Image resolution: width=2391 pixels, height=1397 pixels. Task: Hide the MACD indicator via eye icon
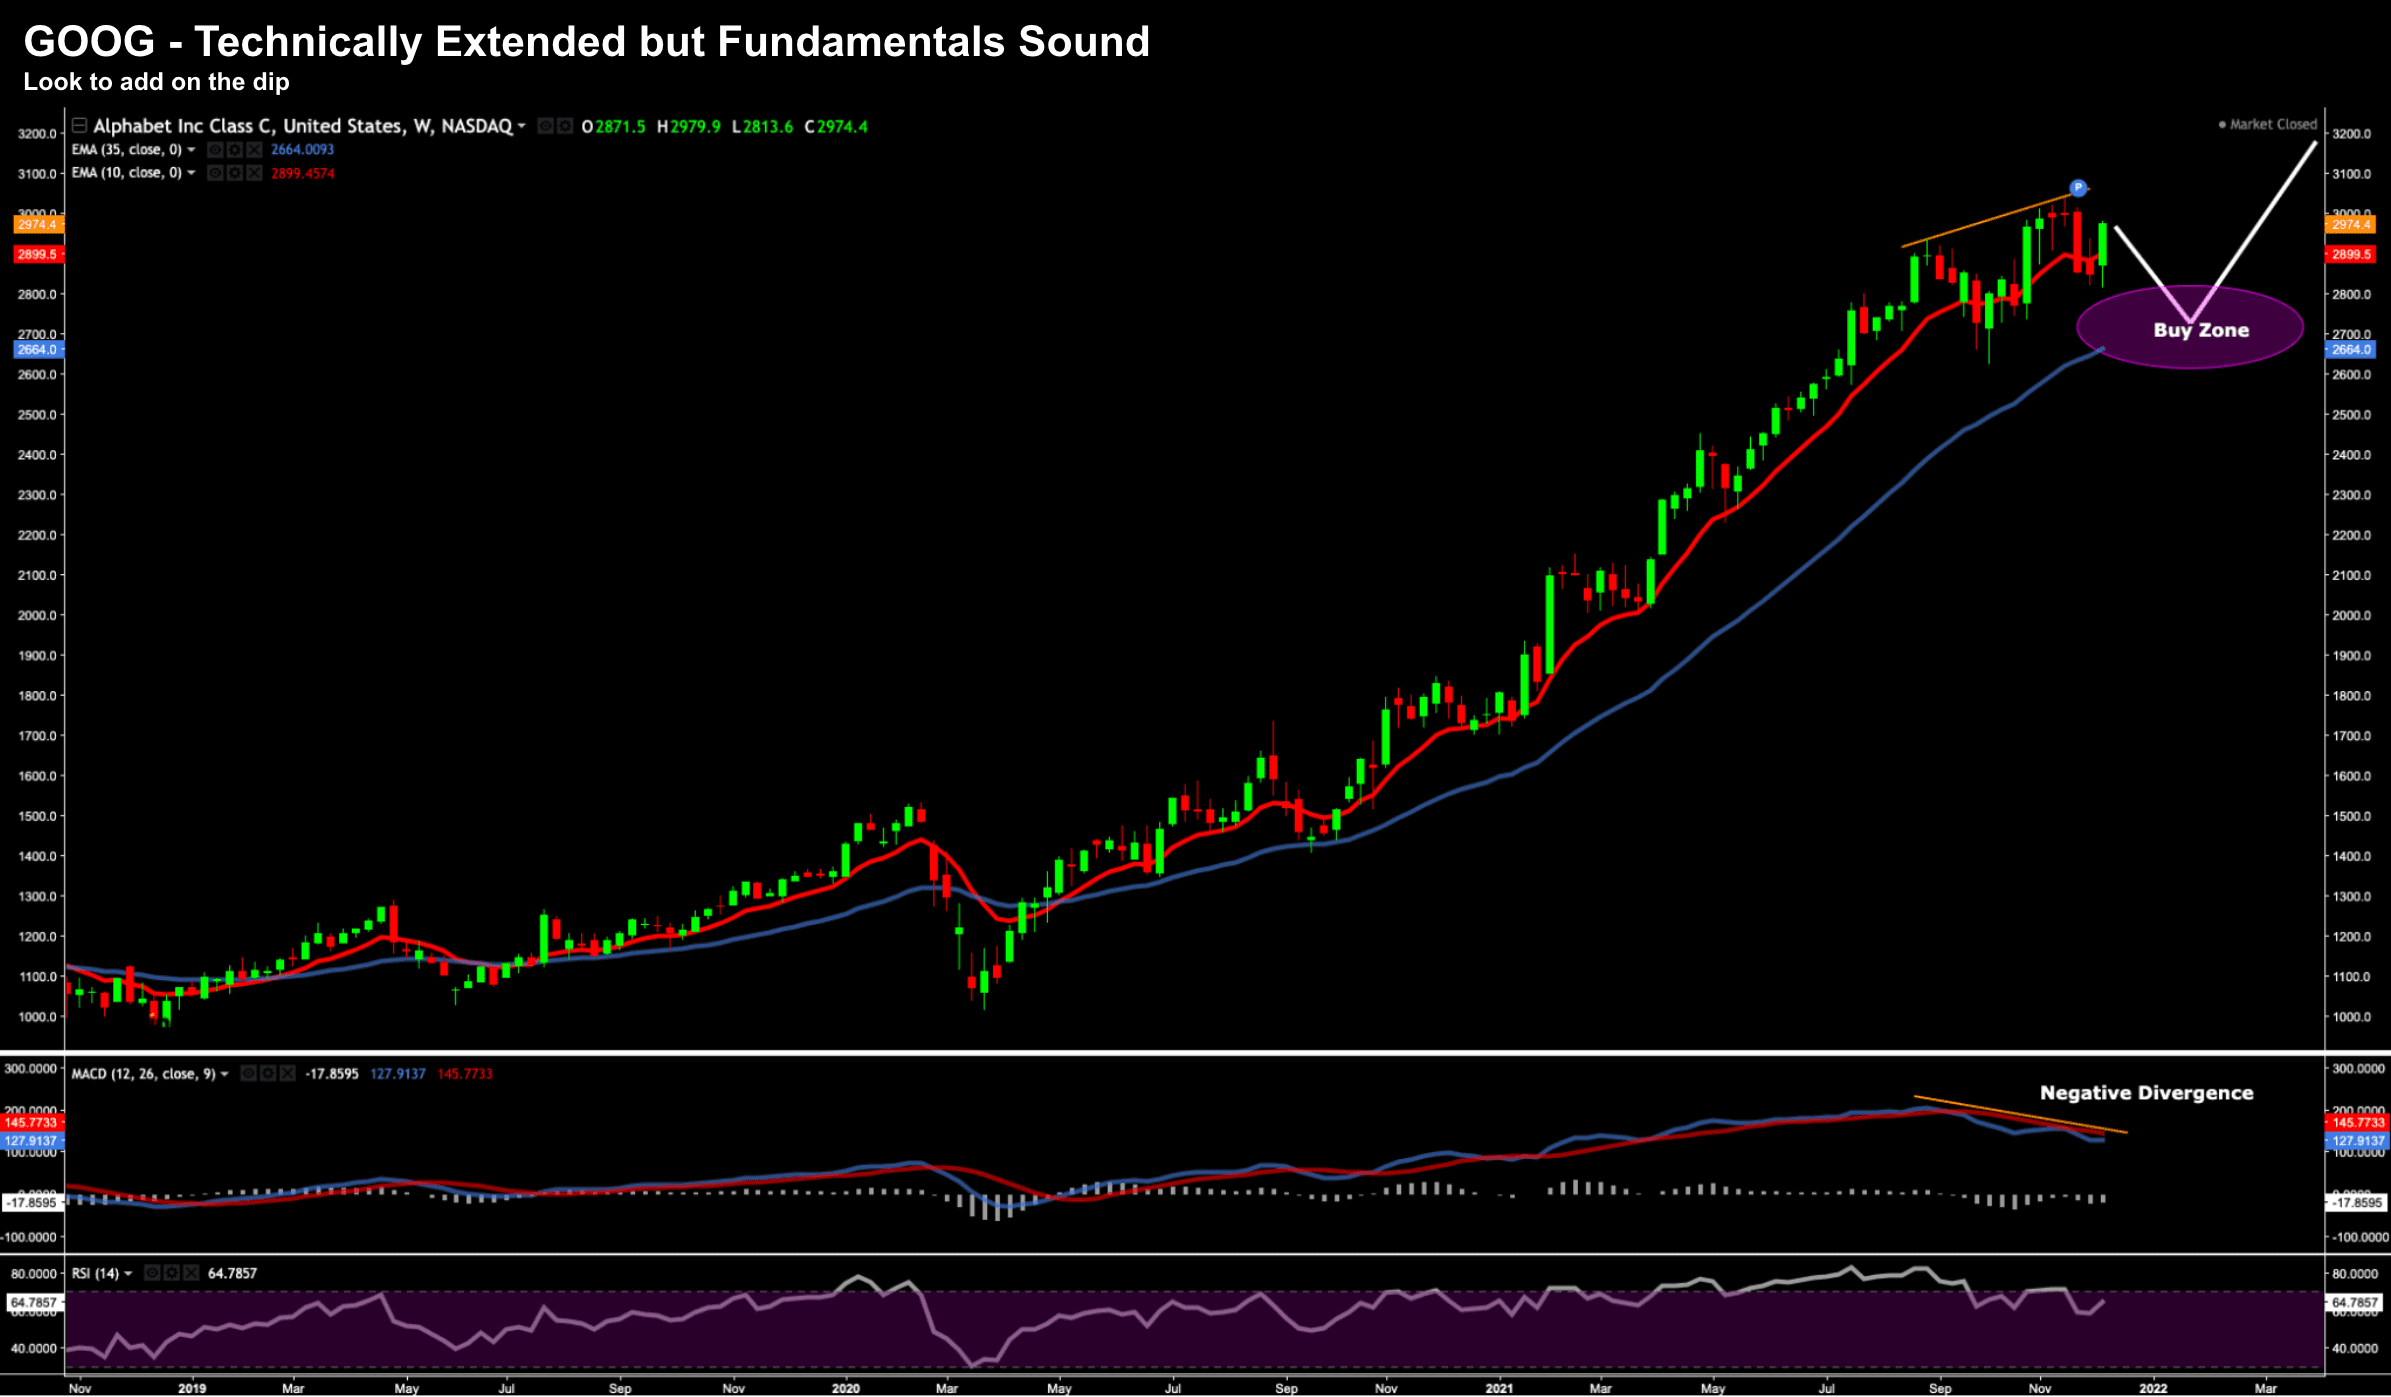(x=248, y=1073)
